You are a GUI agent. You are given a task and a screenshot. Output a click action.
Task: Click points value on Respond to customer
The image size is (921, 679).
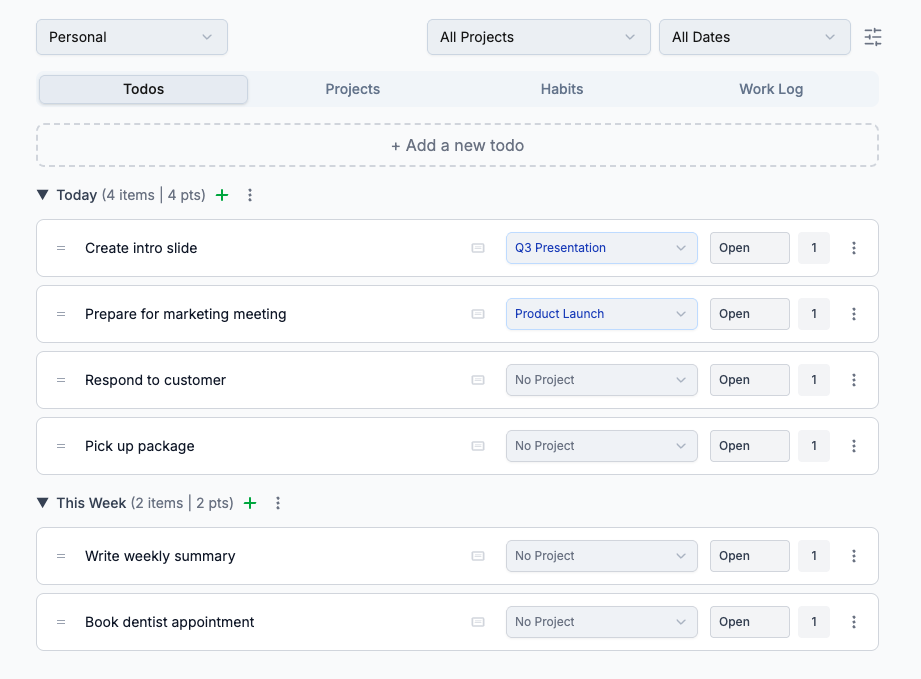click(x=814, y=380)
